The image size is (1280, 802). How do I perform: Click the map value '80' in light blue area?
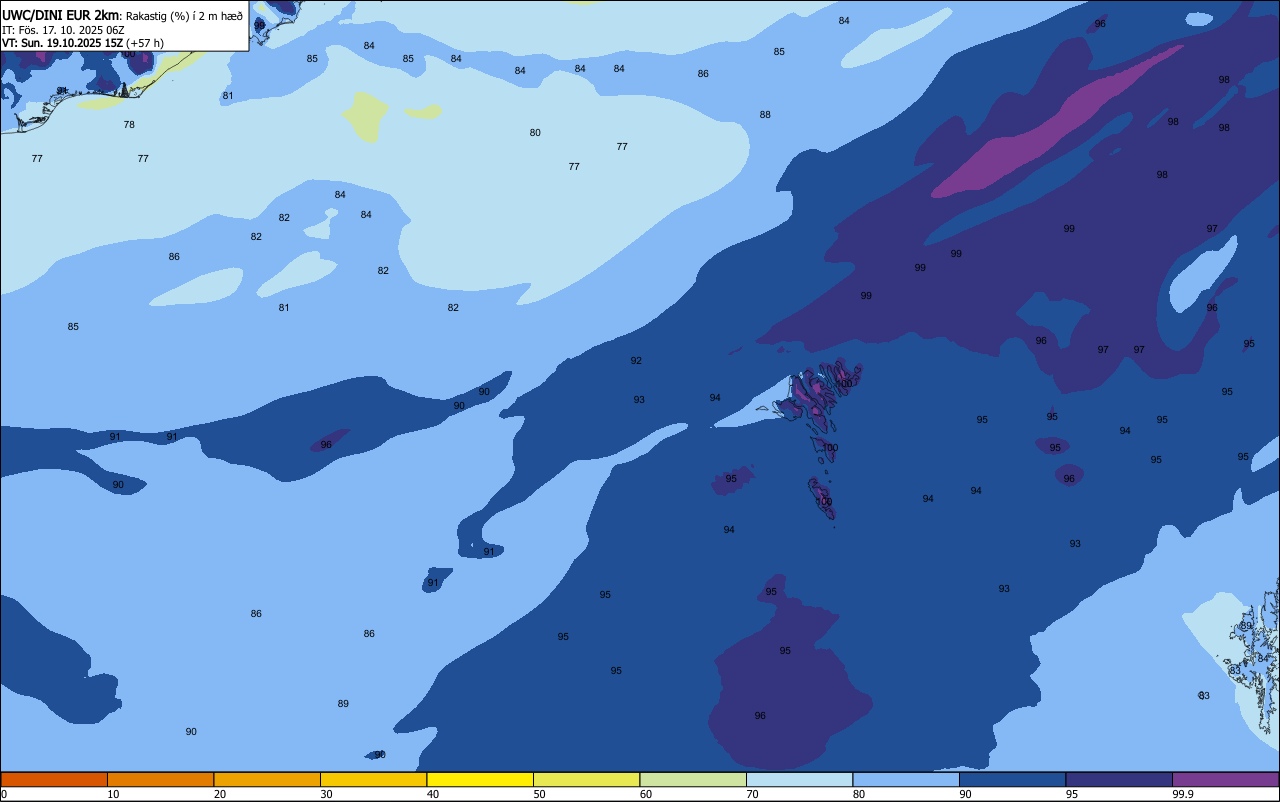pyautogui.click(x=535, y=133)
